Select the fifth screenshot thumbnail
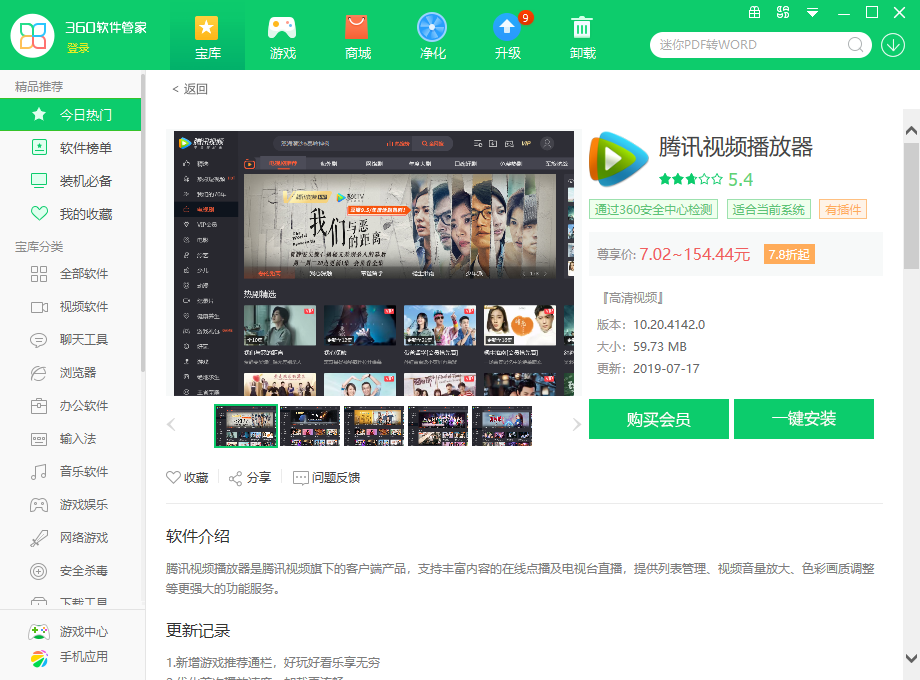Viewport: 920px width, 680px height. click(502, 426)
